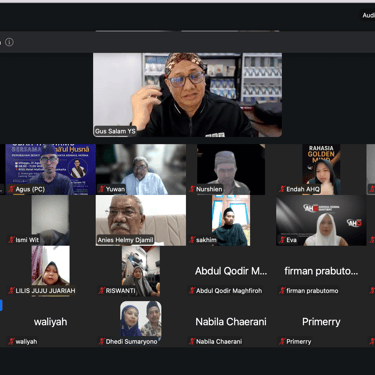
Task: Select Endah AHQ video tile
Action: 321,169
